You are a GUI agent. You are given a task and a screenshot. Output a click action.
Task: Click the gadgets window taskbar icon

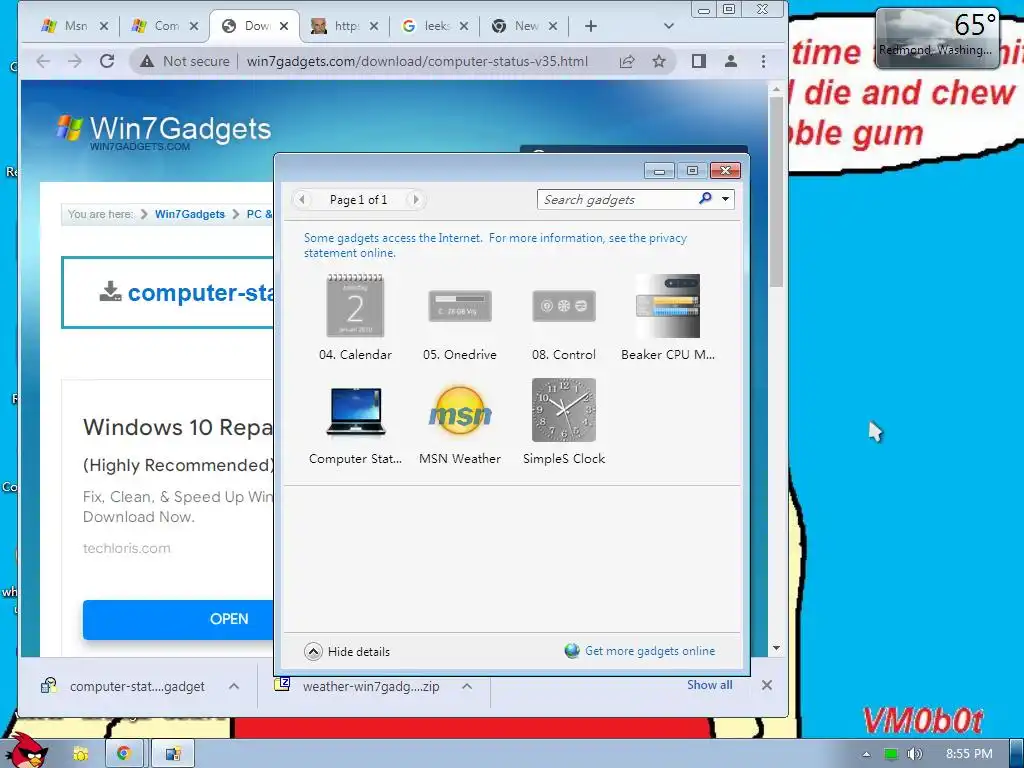tap(173, 754)
